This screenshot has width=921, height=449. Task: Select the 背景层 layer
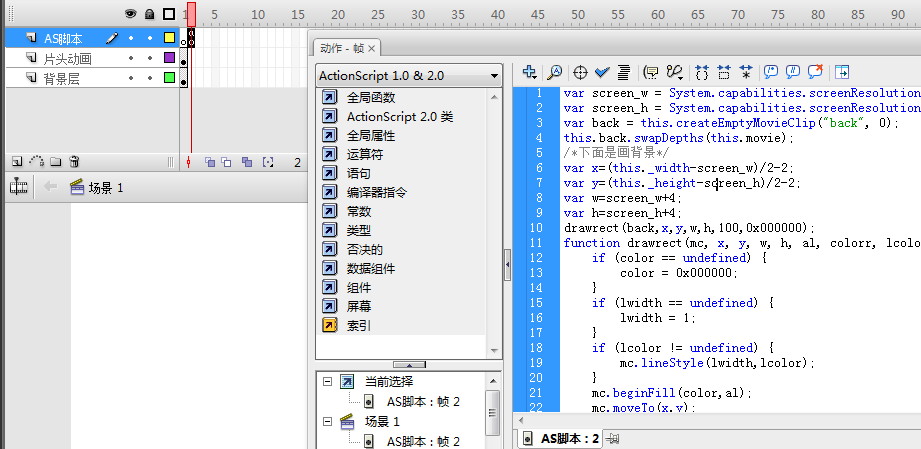tap(61, 78)
